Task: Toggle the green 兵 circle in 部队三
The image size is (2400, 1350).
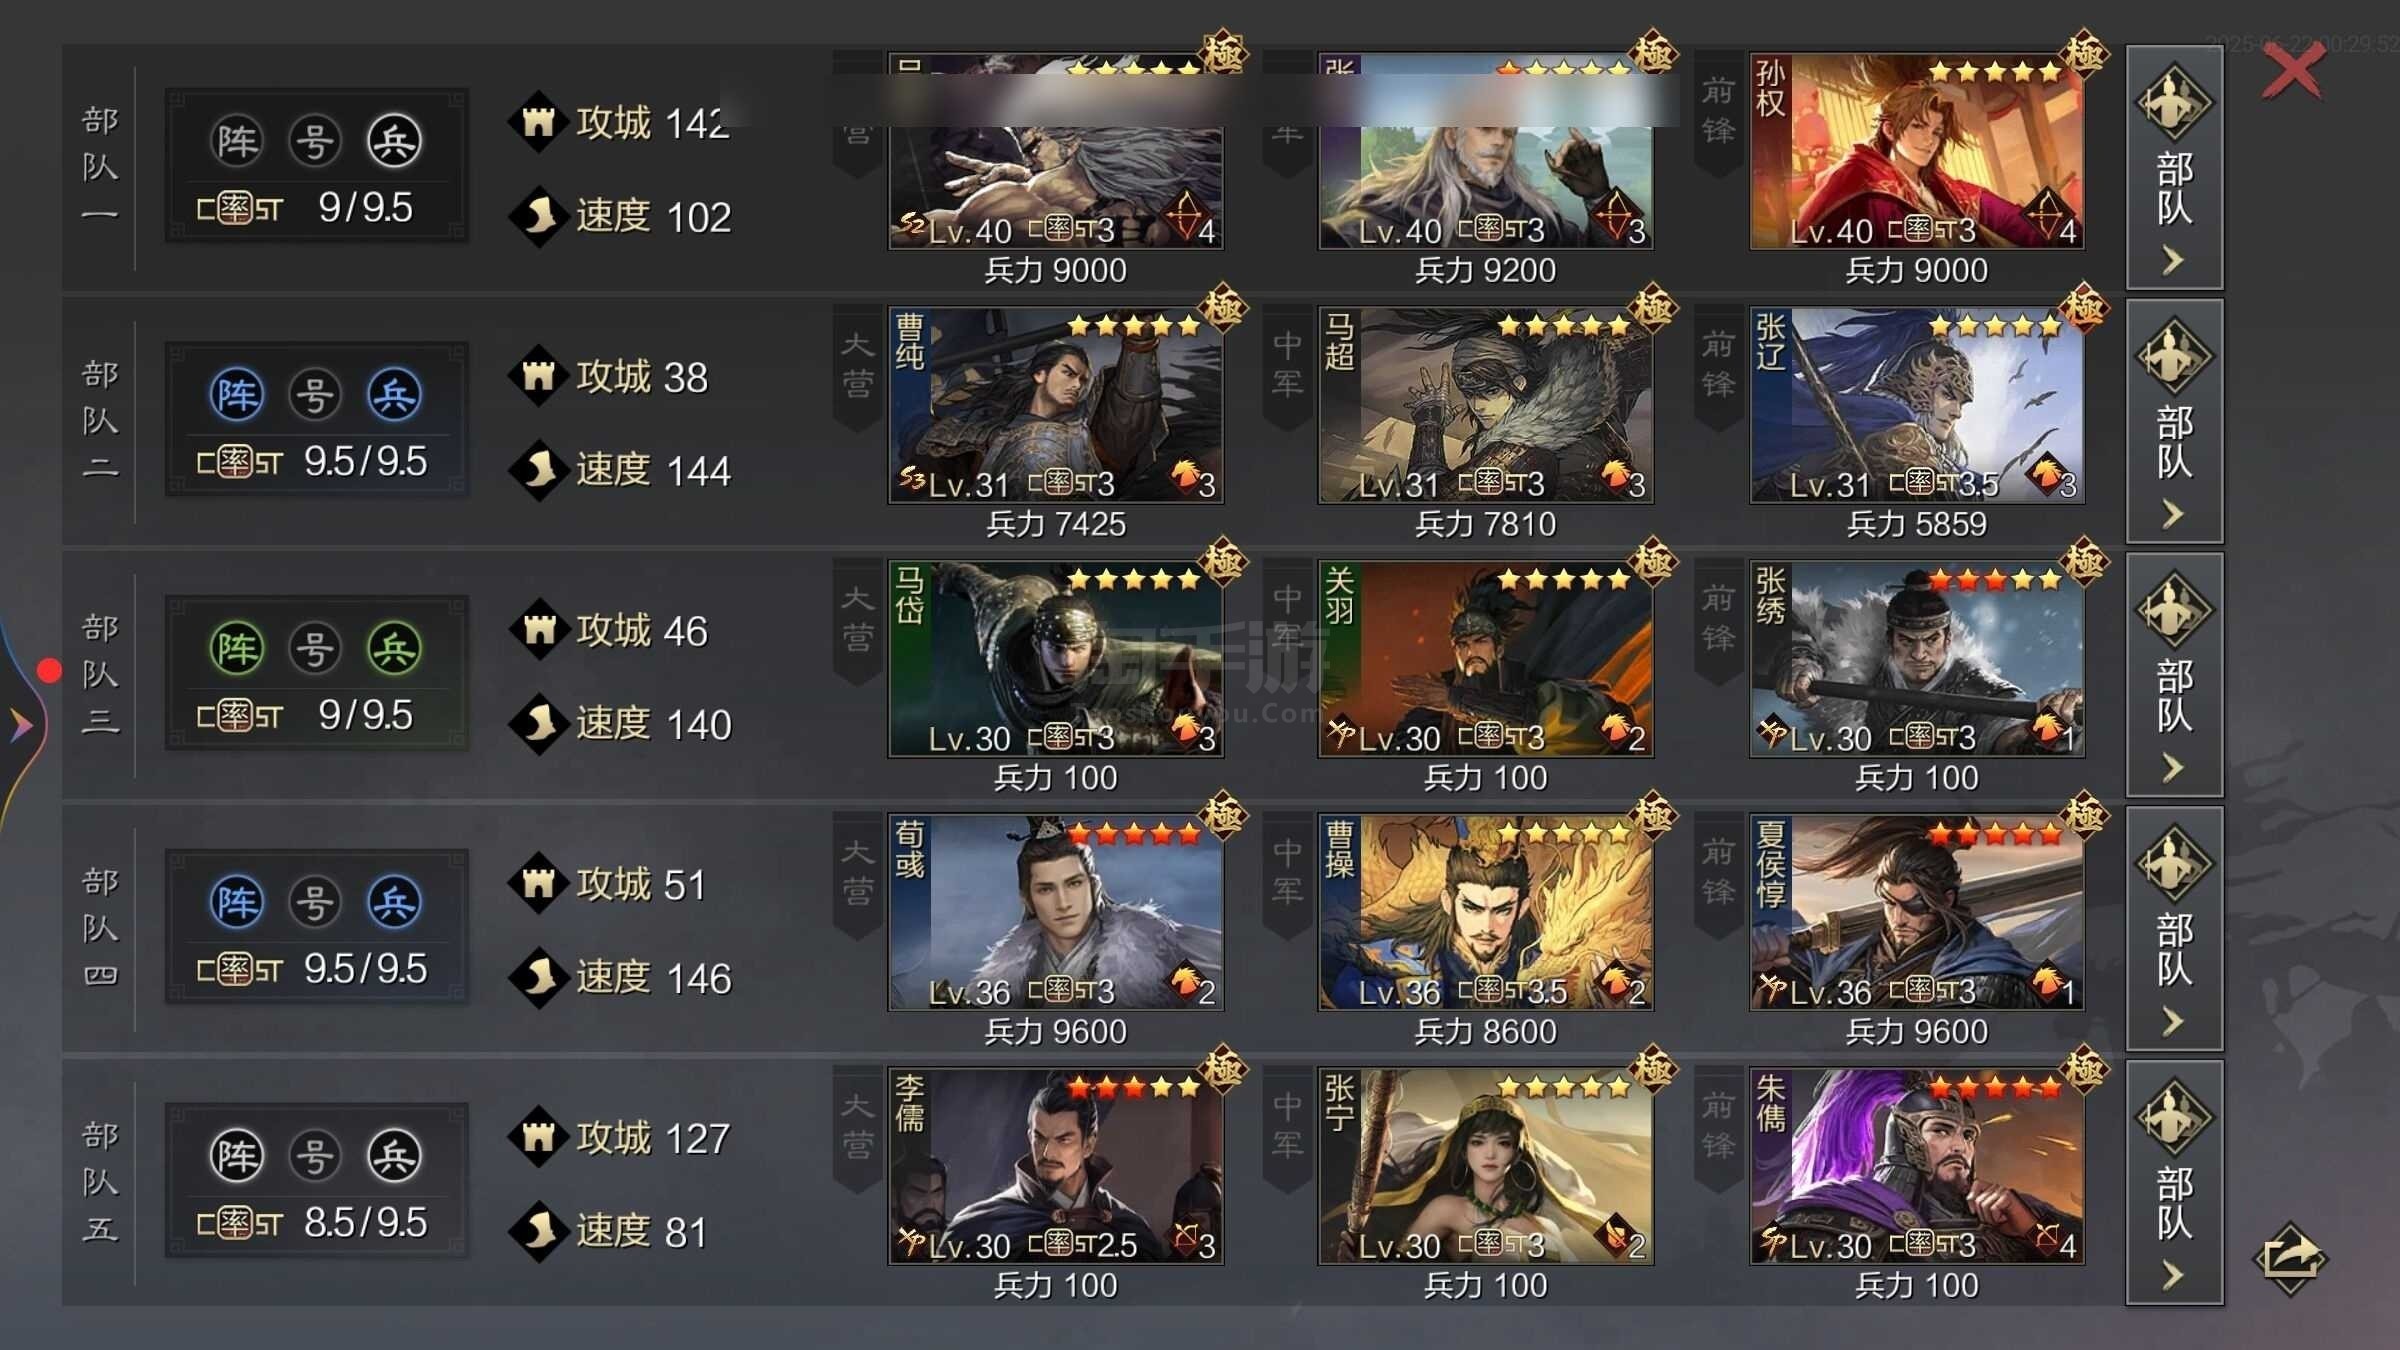Action: coord(394,648)
